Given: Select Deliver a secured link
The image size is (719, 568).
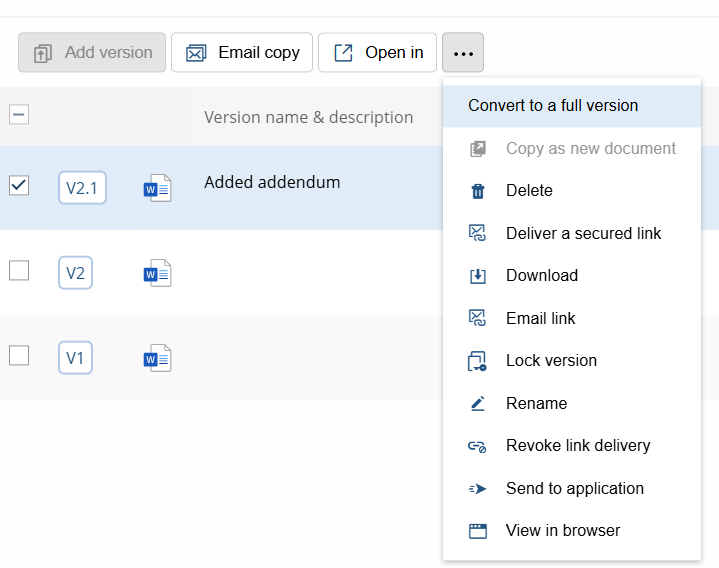Looking at the screenshot, I should (x=572, y=233).
